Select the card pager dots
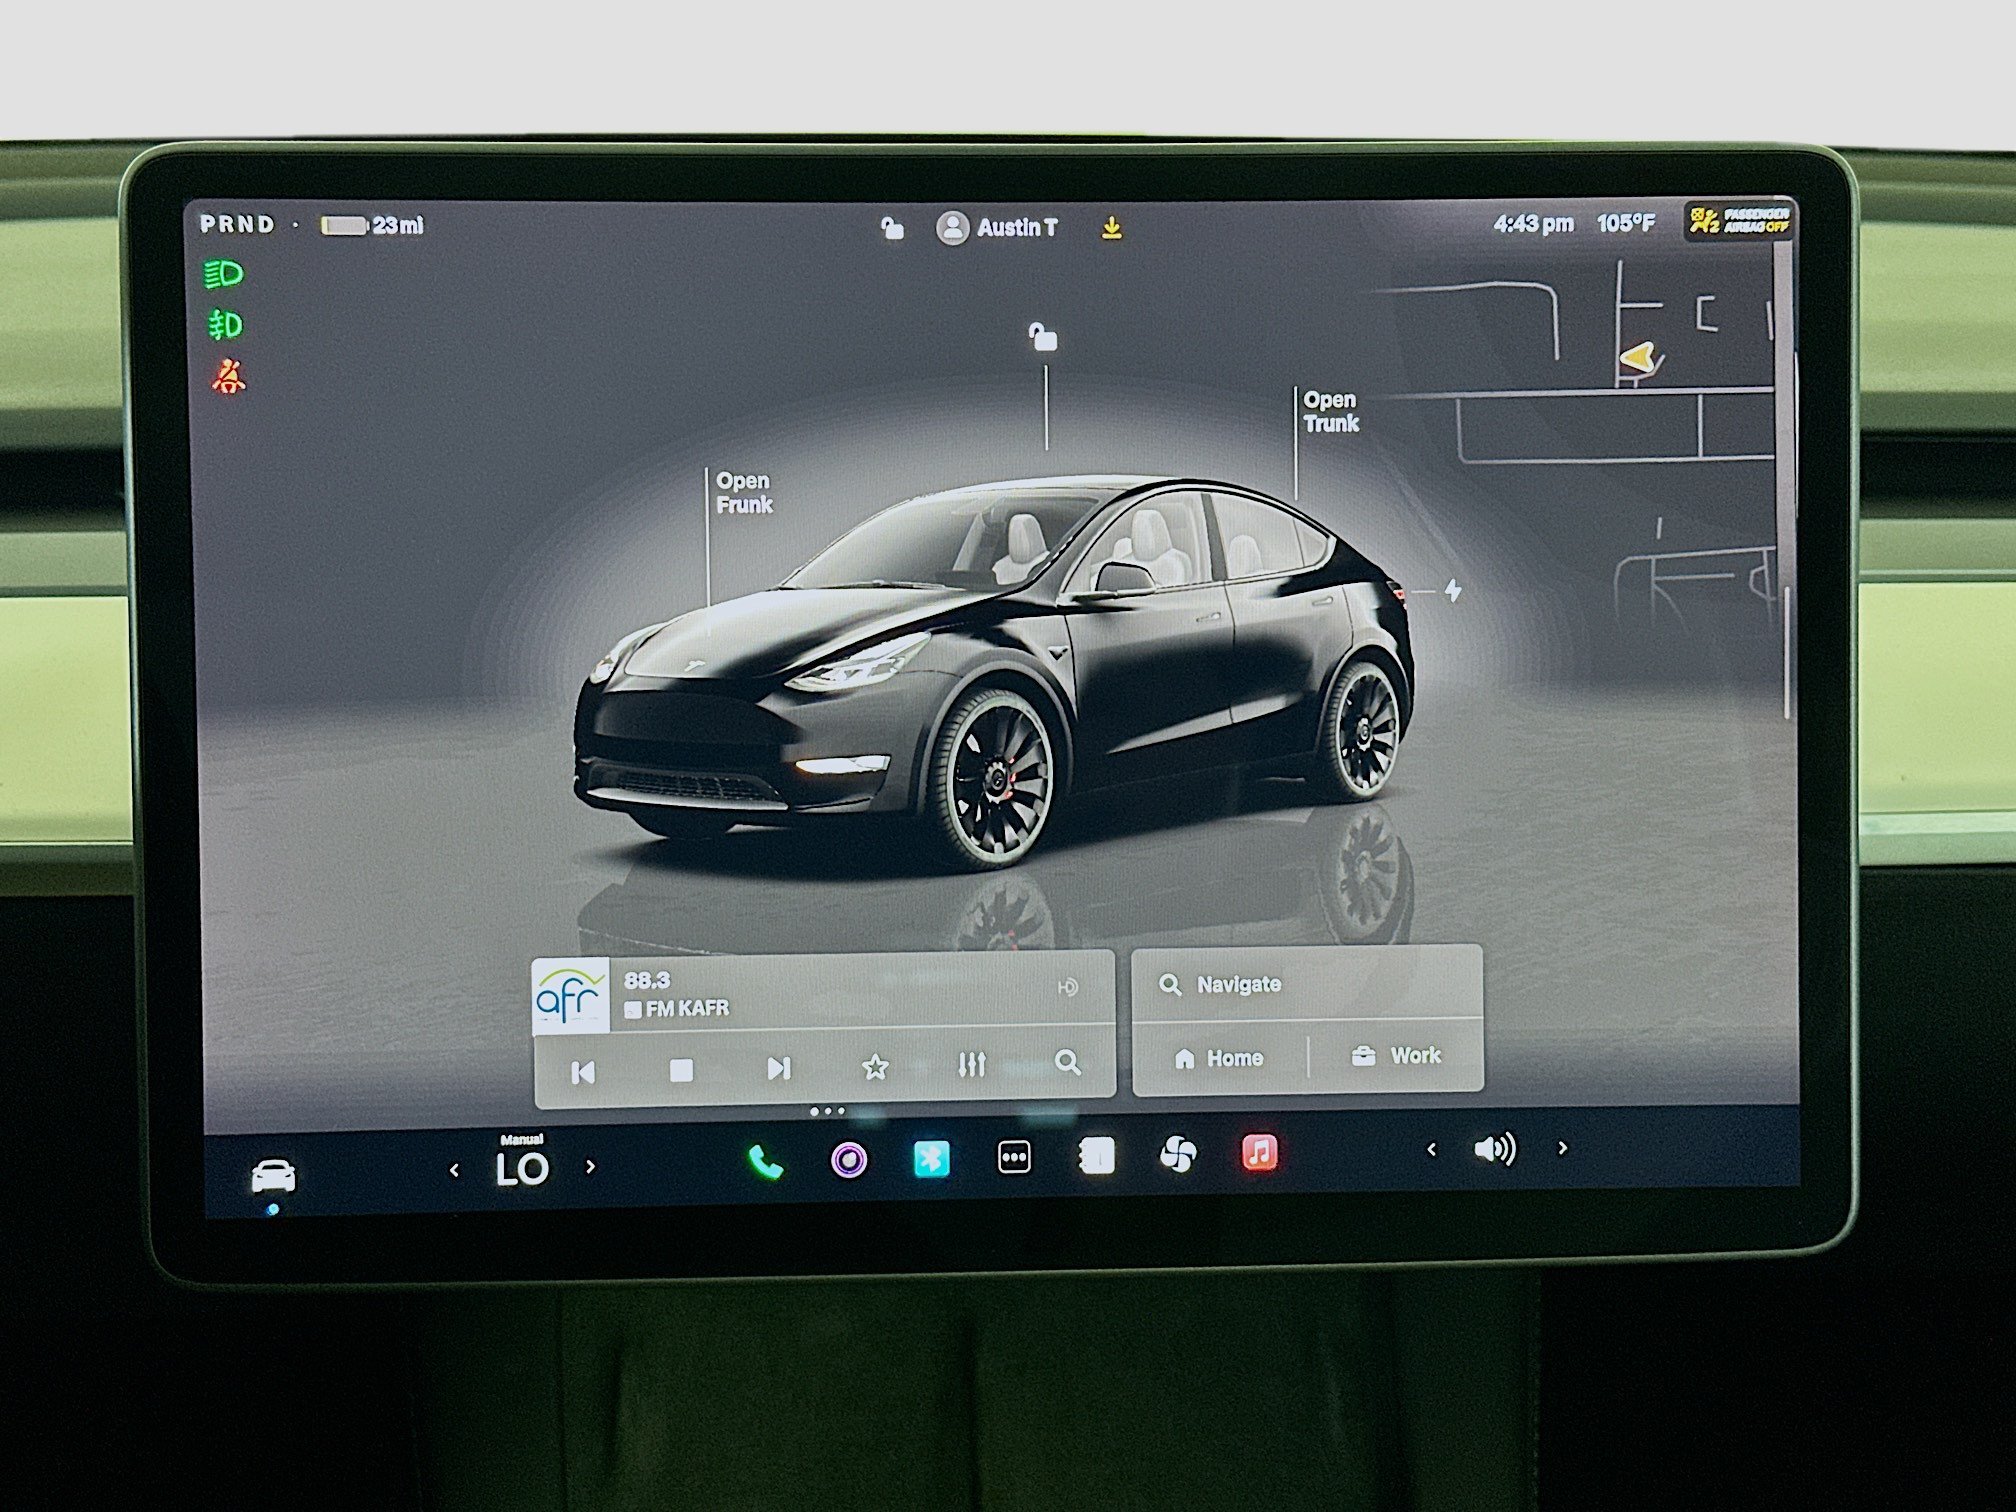This screenshot has width=2016, height=1512. coord(827,1111)
